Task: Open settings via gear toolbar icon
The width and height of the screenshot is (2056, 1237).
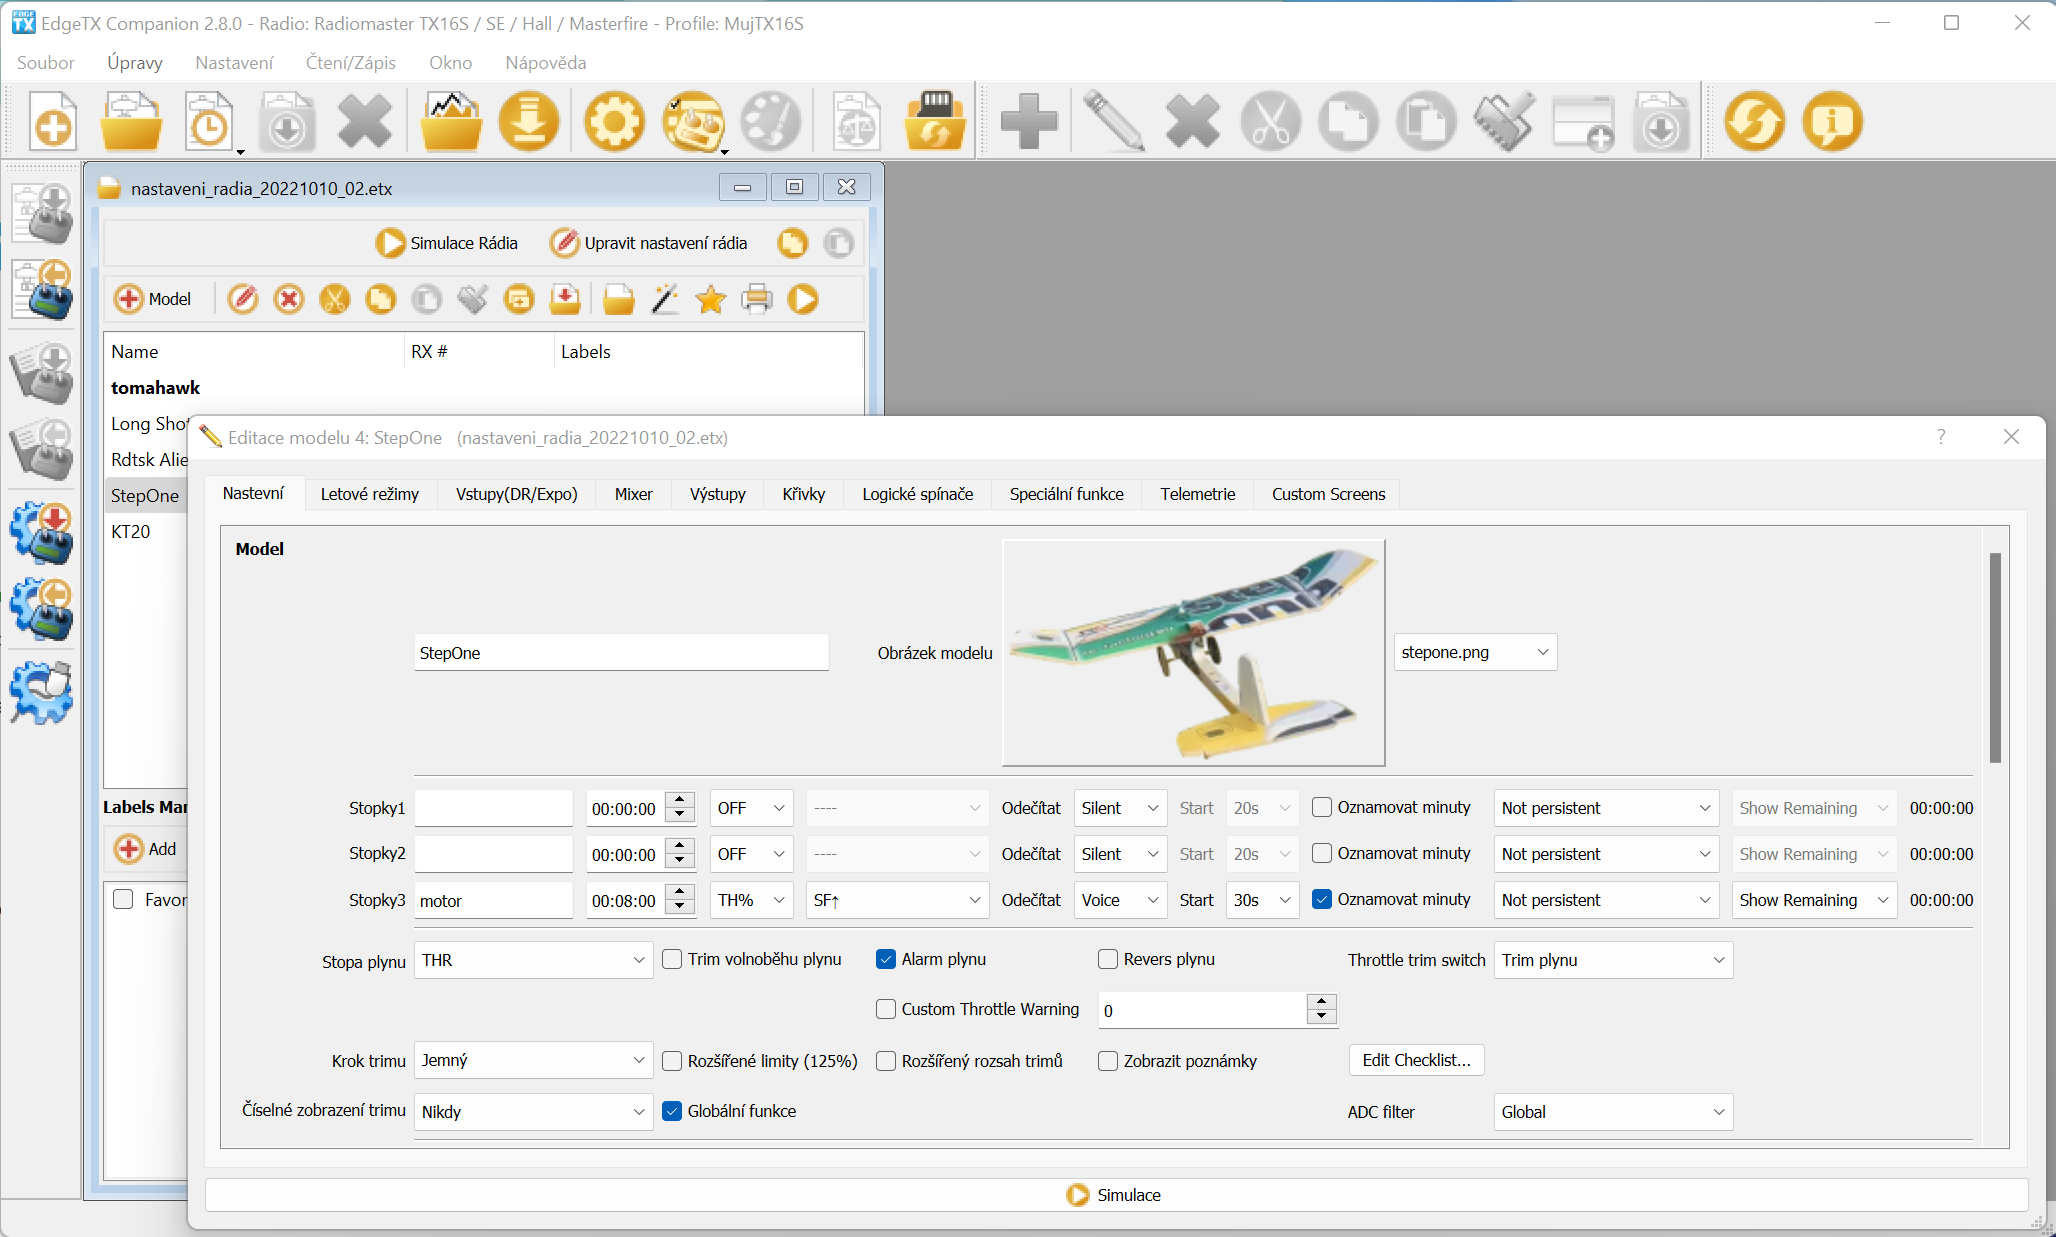Action: pyautogui.click(x=614, y=122)
